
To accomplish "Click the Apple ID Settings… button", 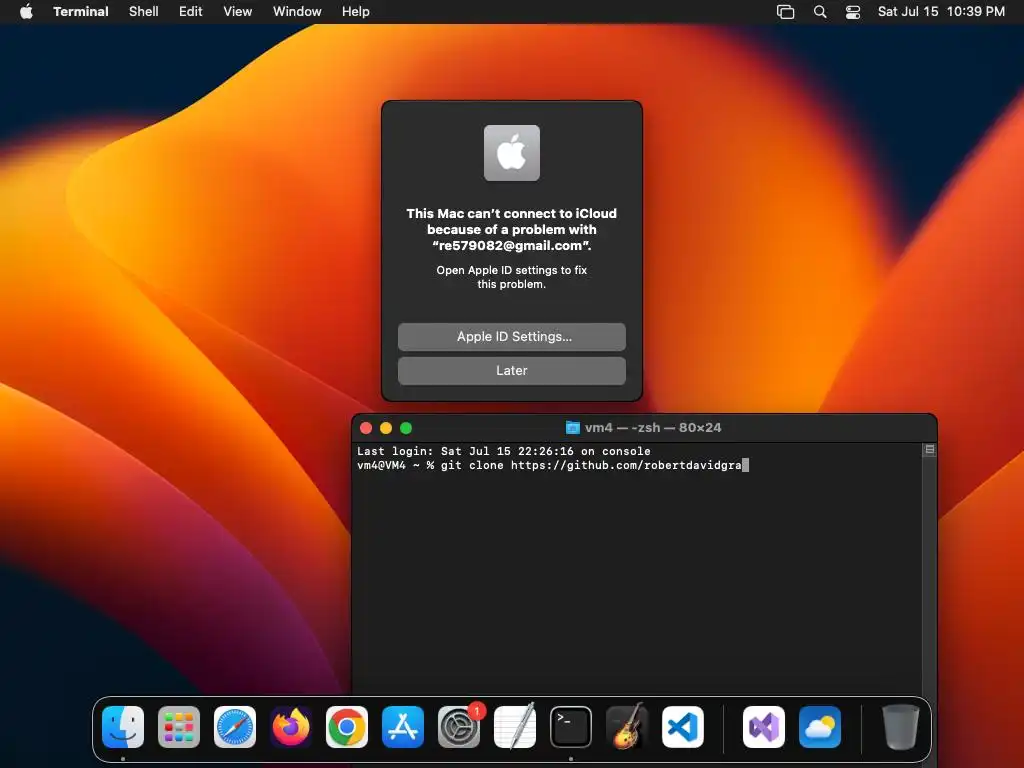I will 512,337.
